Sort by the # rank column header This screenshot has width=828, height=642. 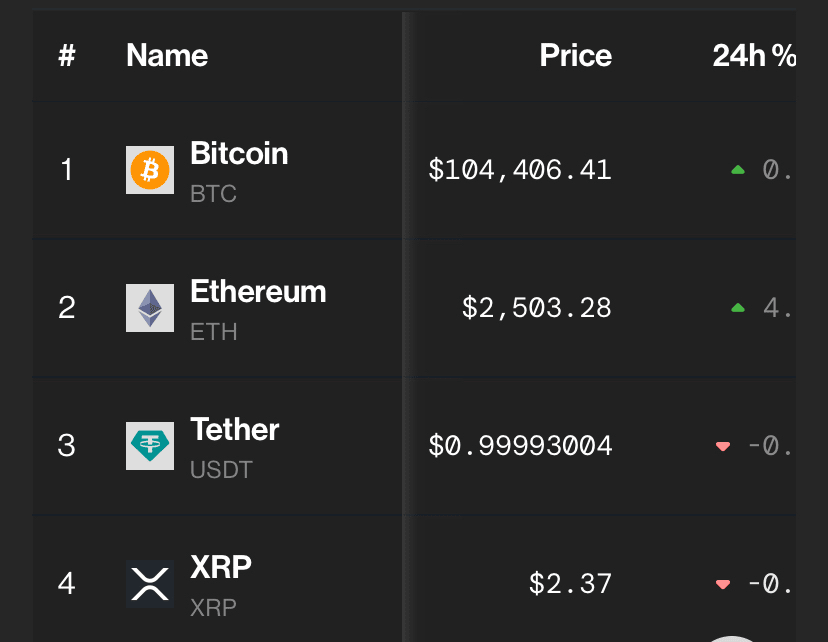coord(67,56)
